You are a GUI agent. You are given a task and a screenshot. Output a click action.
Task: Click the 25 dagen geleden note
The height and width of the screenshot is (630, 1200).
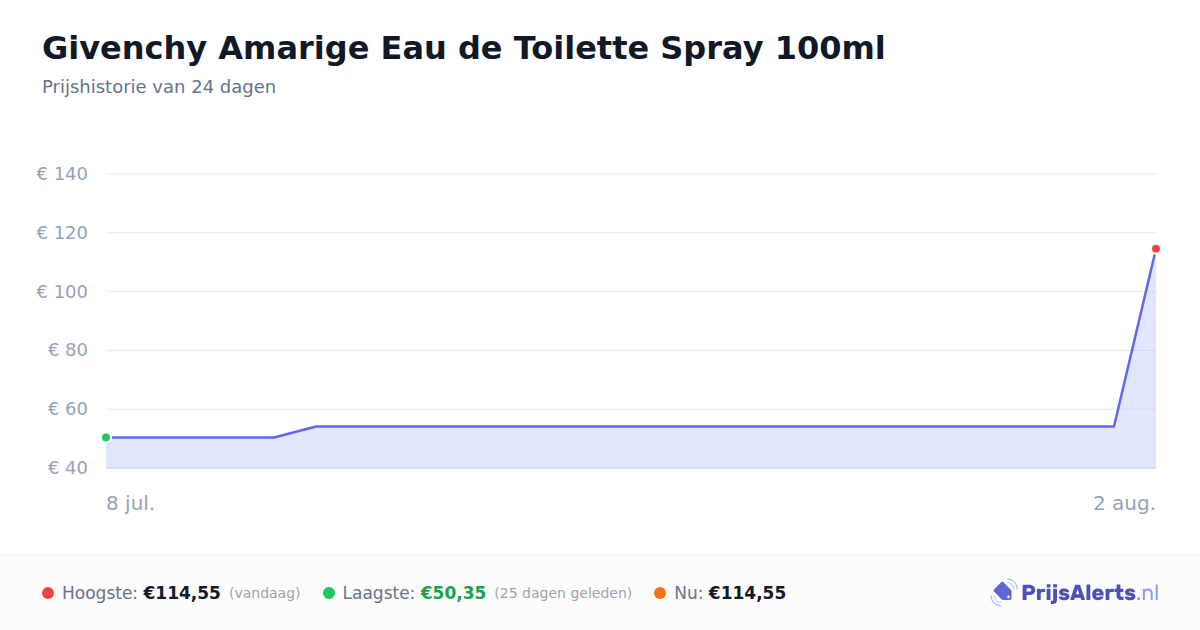563,593
